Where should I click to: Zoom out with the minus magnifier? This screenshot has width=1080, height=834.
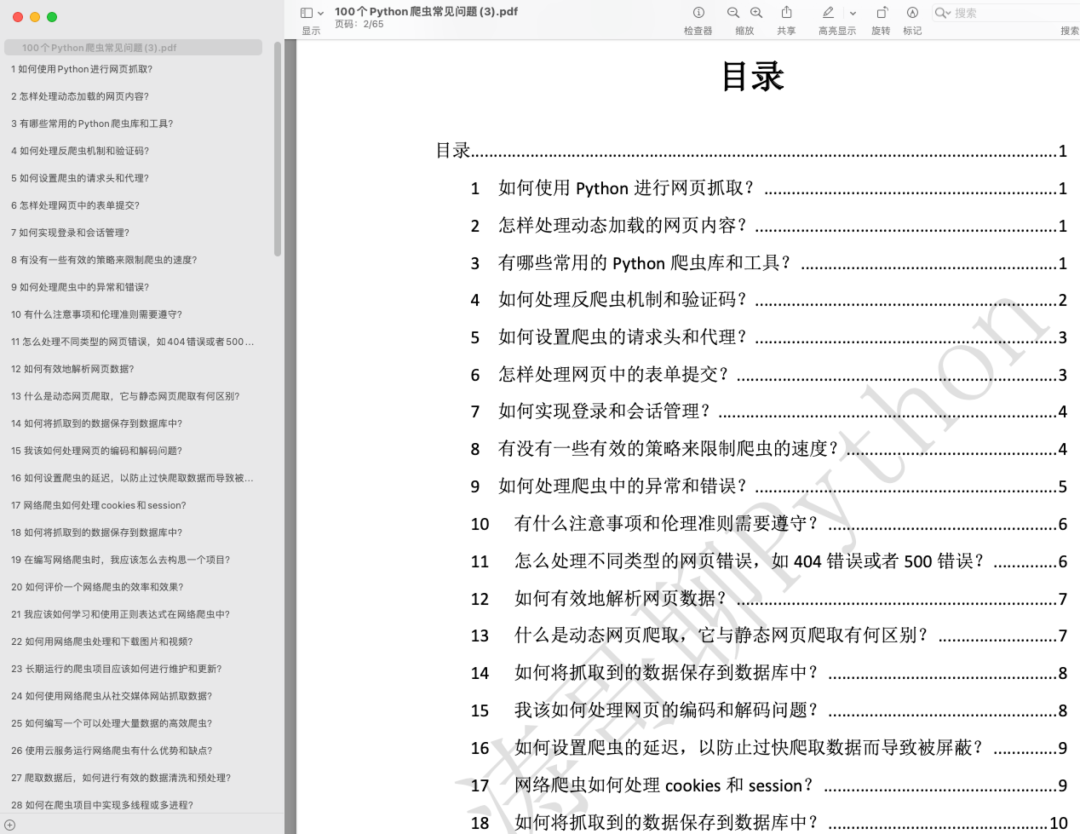pyautogui.click(x=733, y=12)
